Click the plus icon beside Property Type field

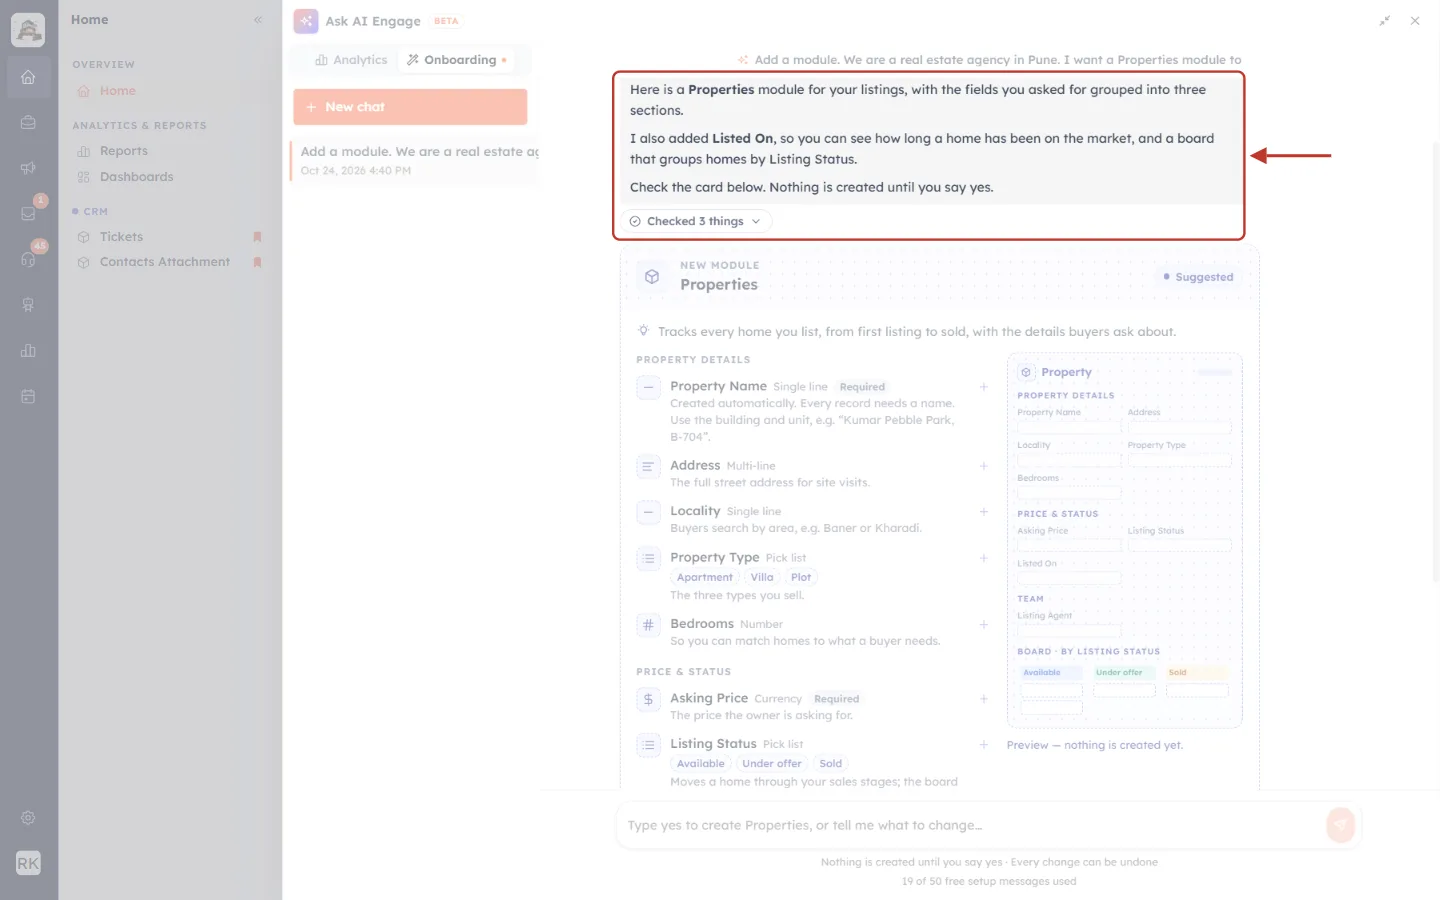point(983,558)
